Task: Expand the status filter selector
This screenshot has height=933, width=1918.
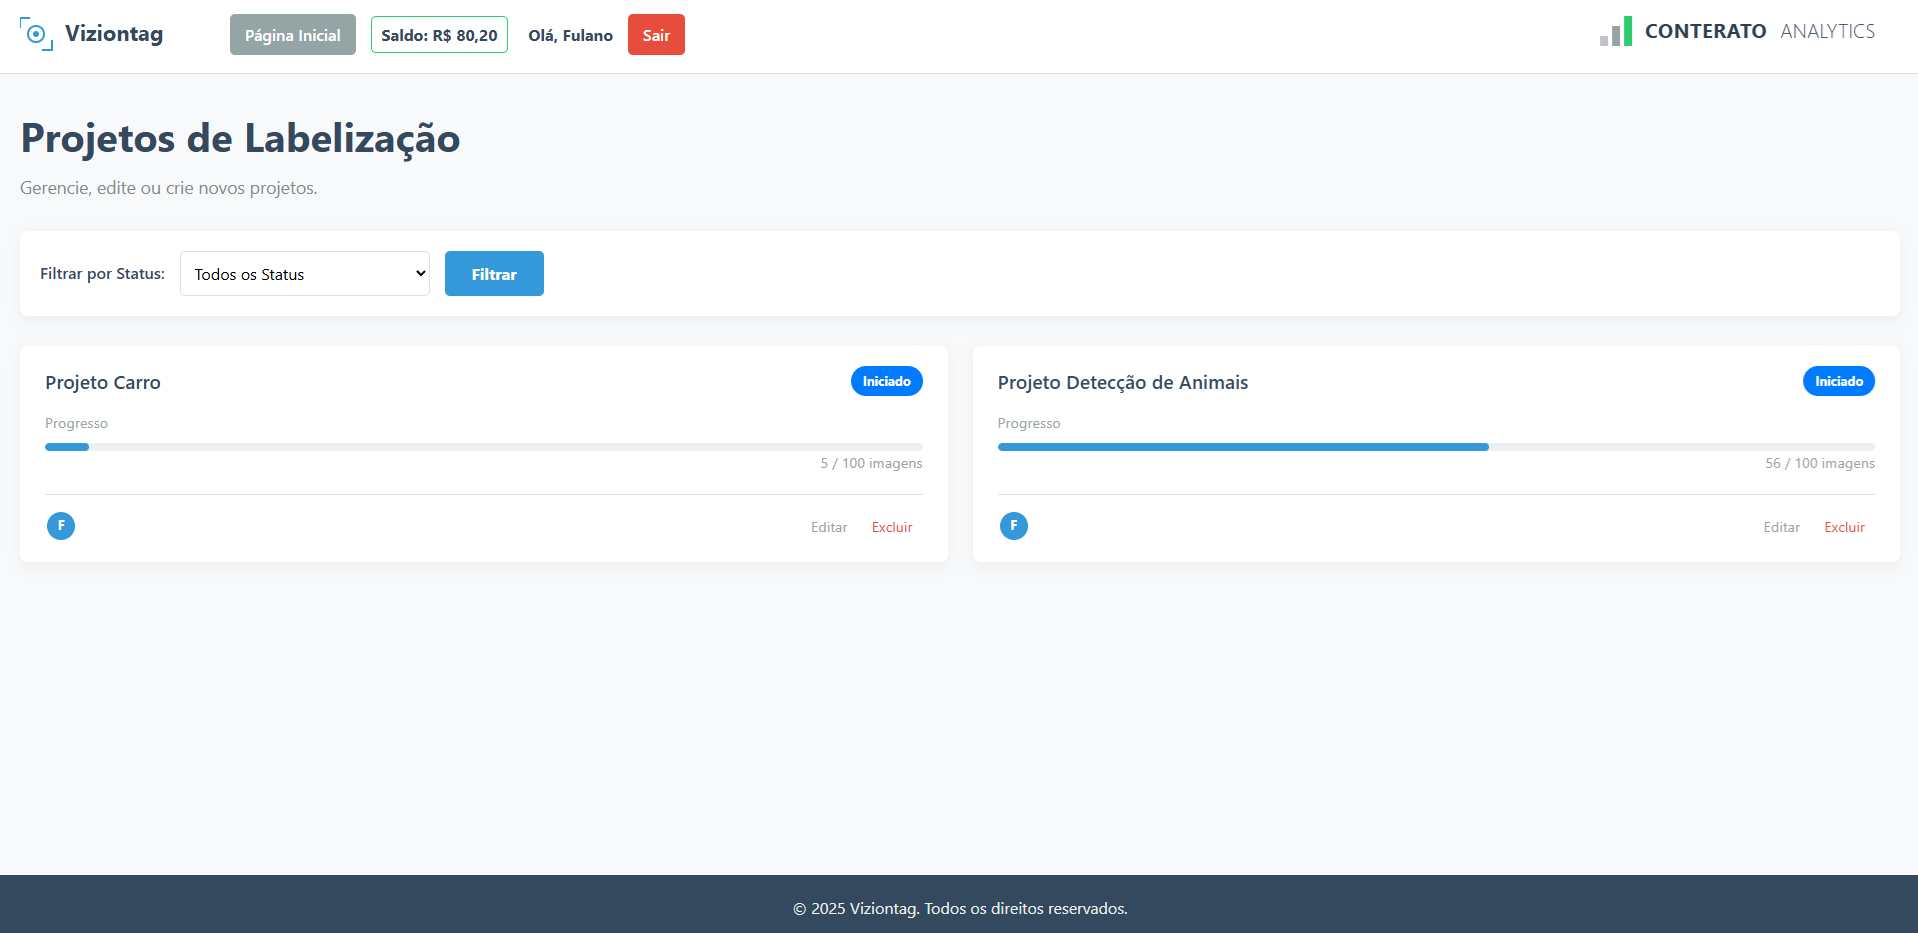Action: (x=304, y=273)
